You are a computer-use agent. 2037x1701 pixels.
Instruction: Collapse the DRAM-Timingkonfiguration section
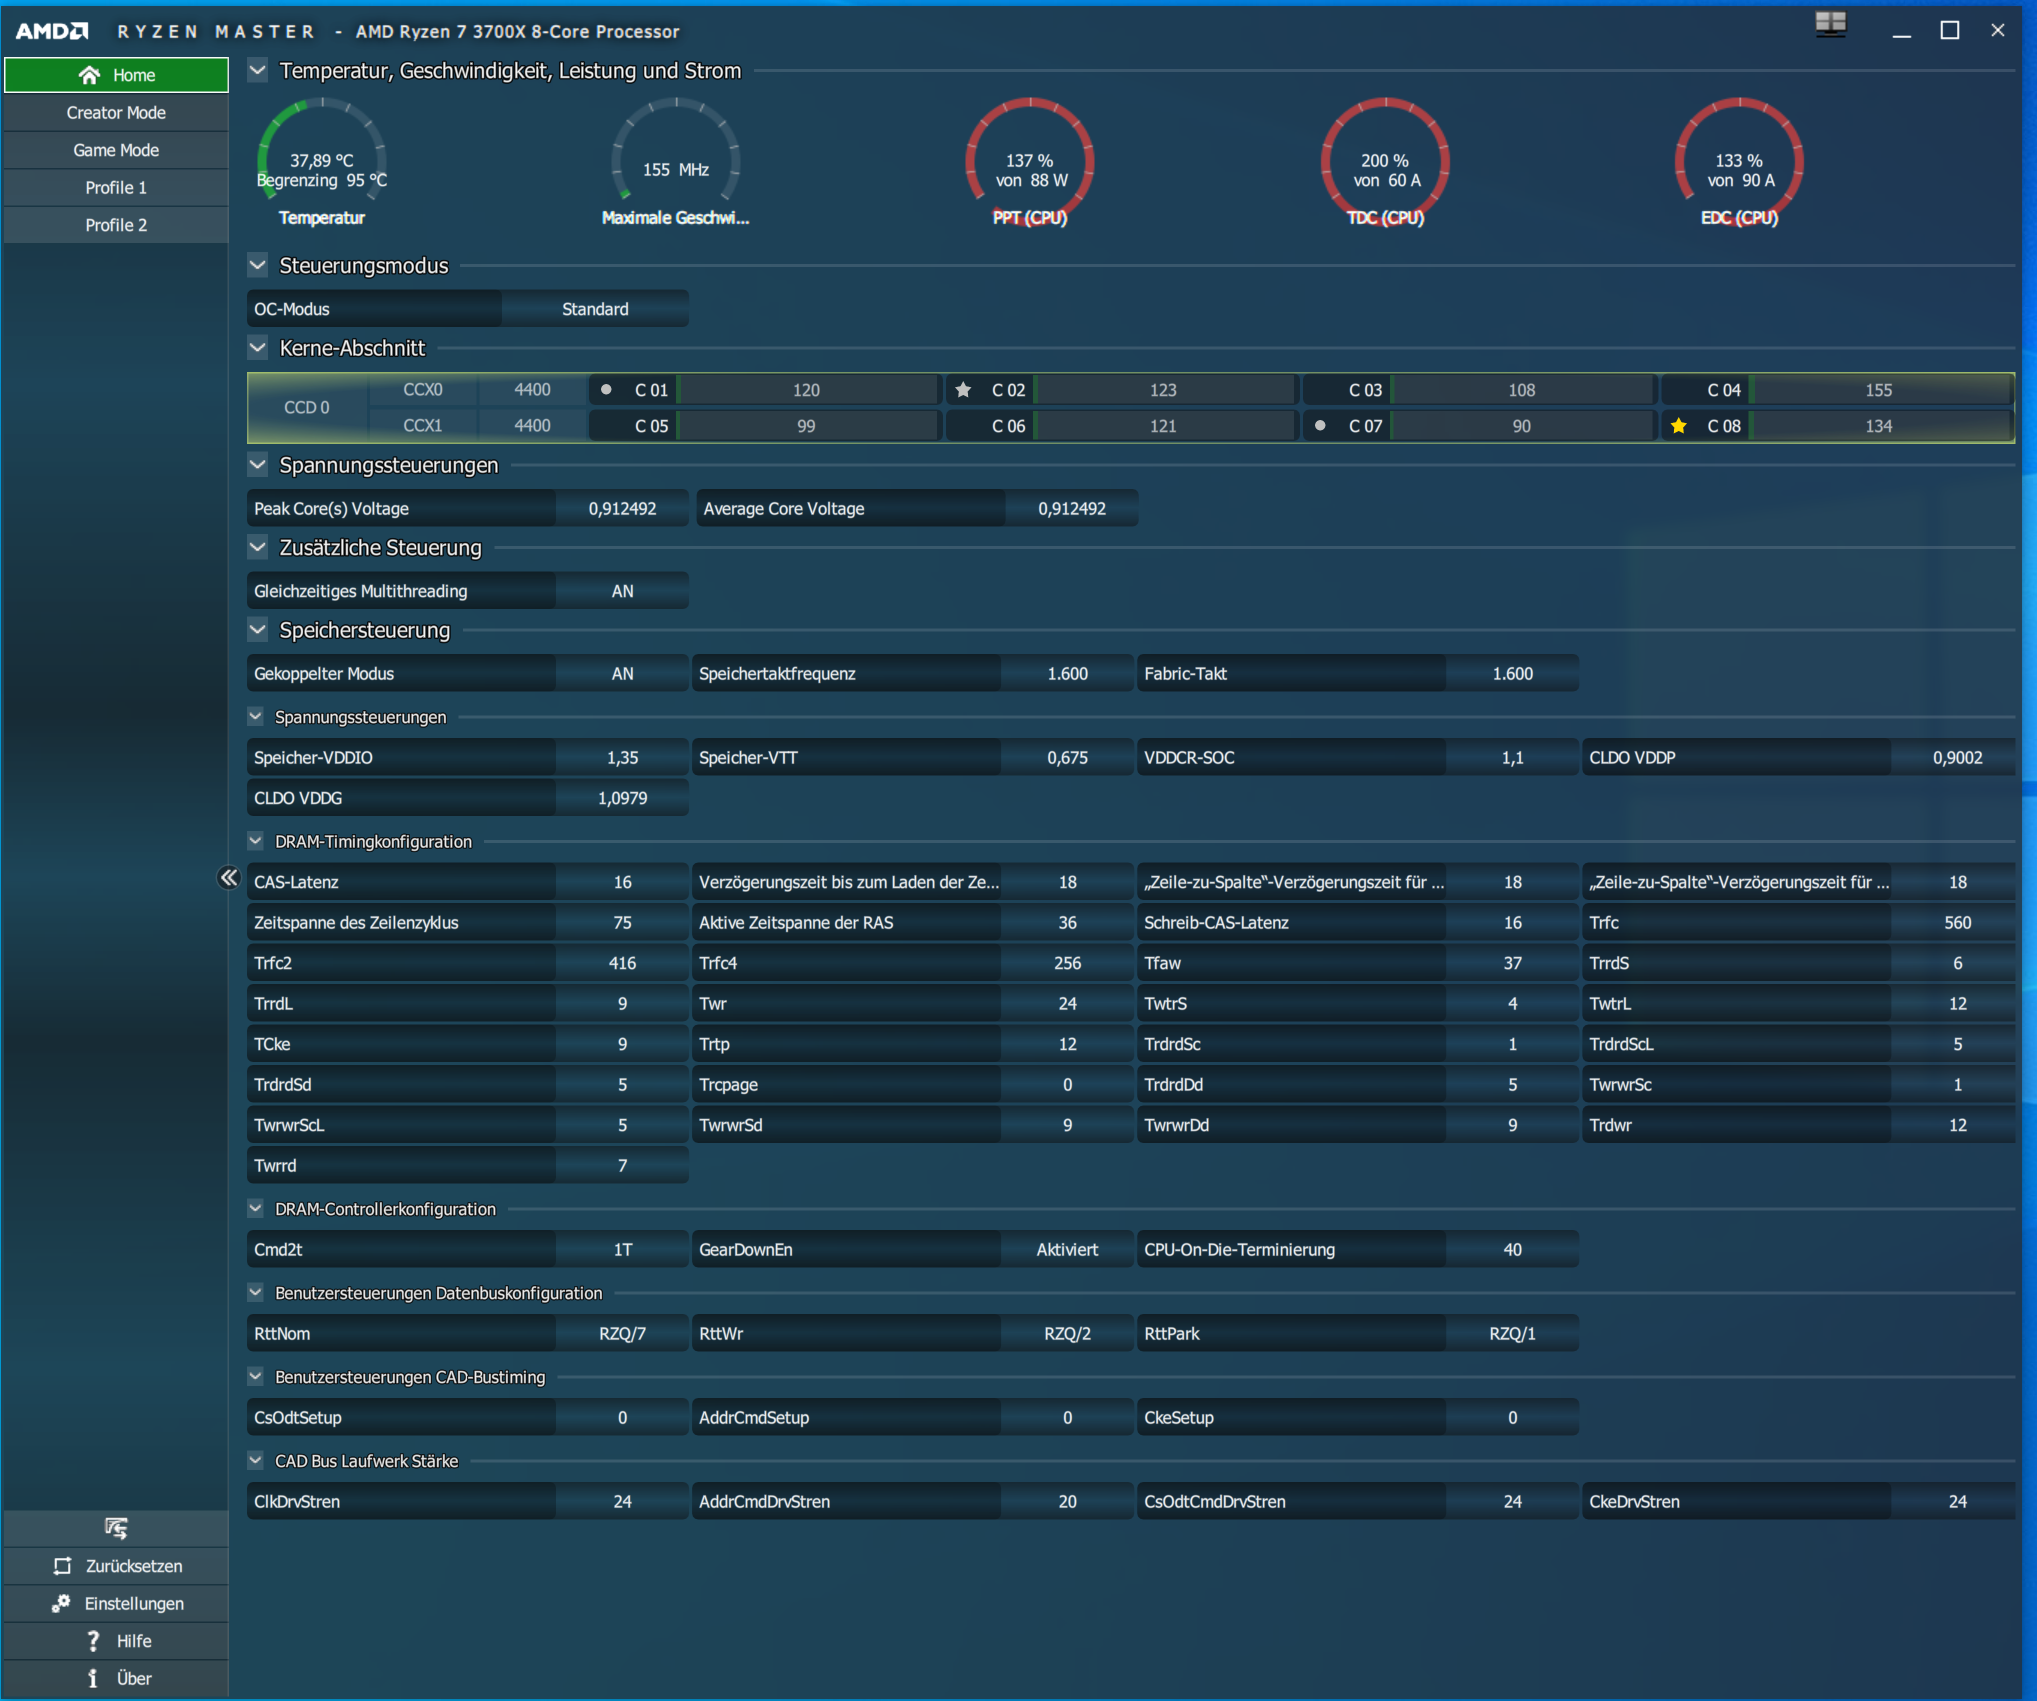tap(257, 841)
